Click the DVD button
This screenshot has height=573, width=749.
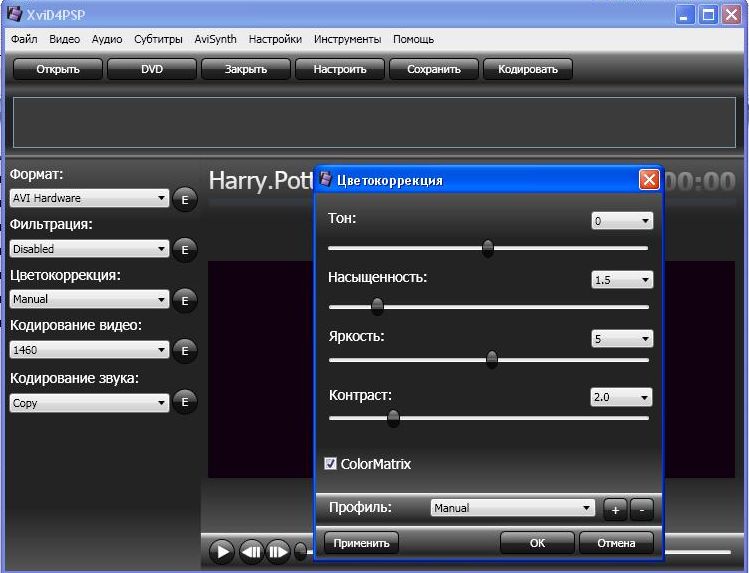(152, 69)
